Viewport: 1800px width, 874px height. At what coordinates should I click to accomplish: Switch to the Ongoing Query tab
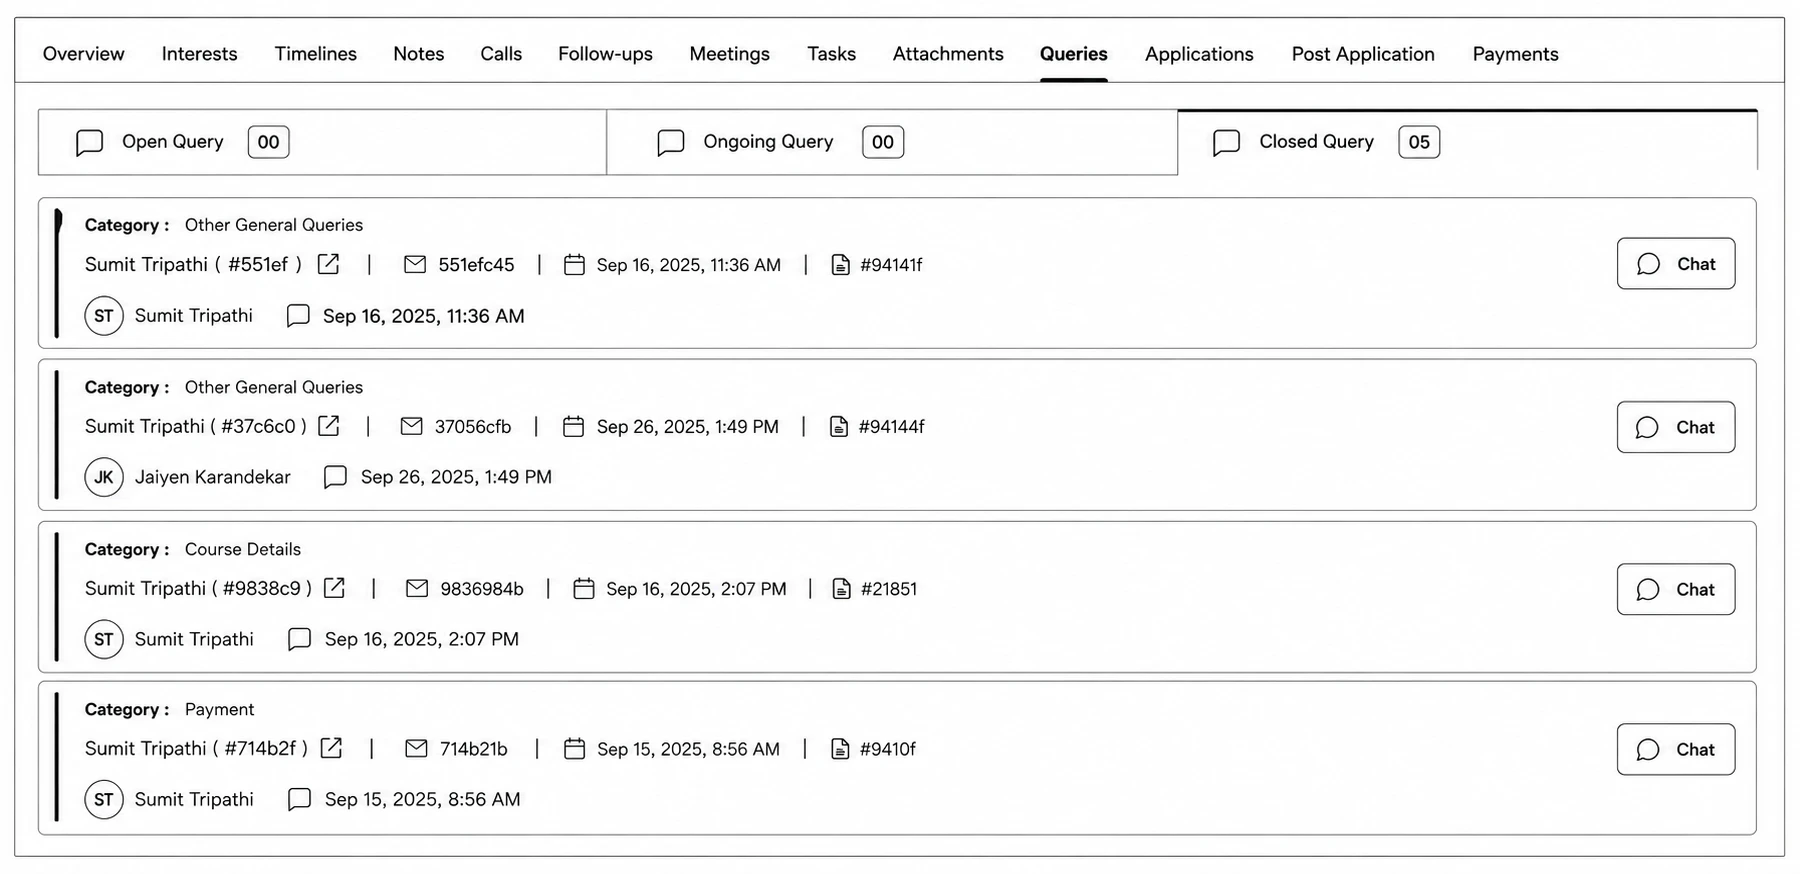(892, 142)
